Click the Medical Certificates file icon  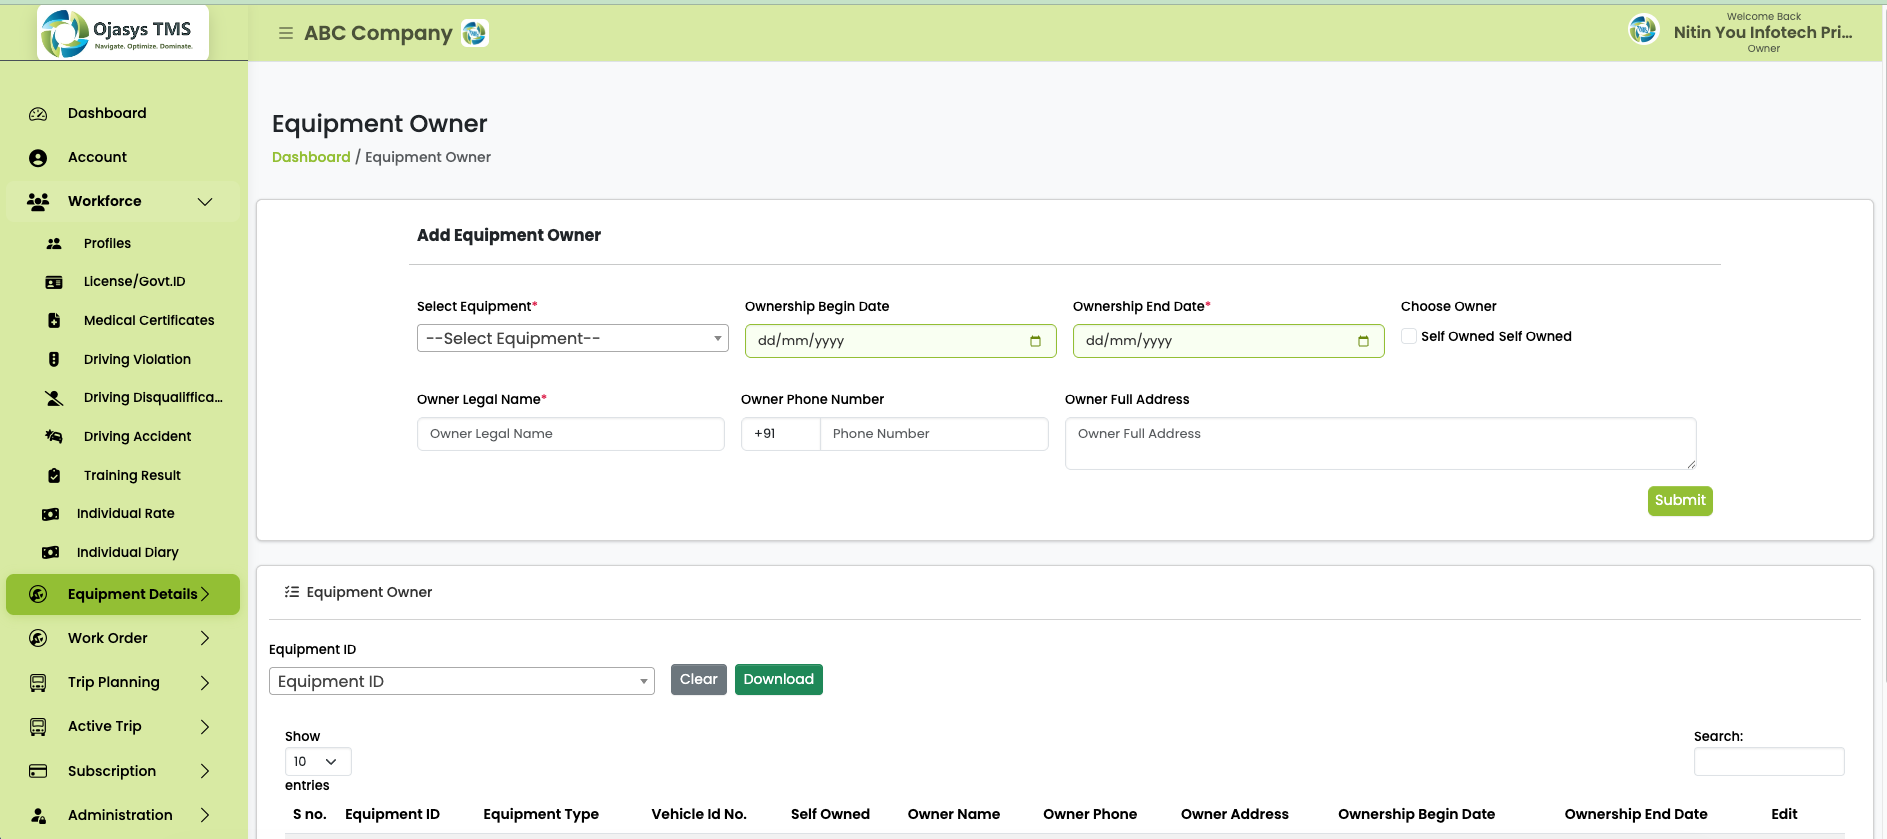pyautogui.click(x=54, y=321)
